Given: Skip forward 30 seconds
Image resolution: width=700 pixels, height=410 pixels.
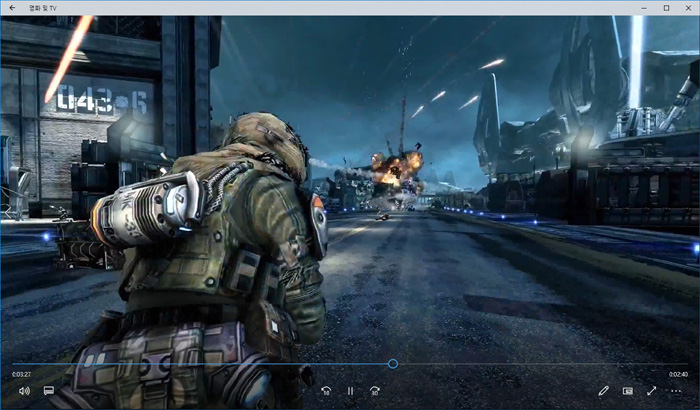Looking at the screenshot, I should (x=375, y=391).
